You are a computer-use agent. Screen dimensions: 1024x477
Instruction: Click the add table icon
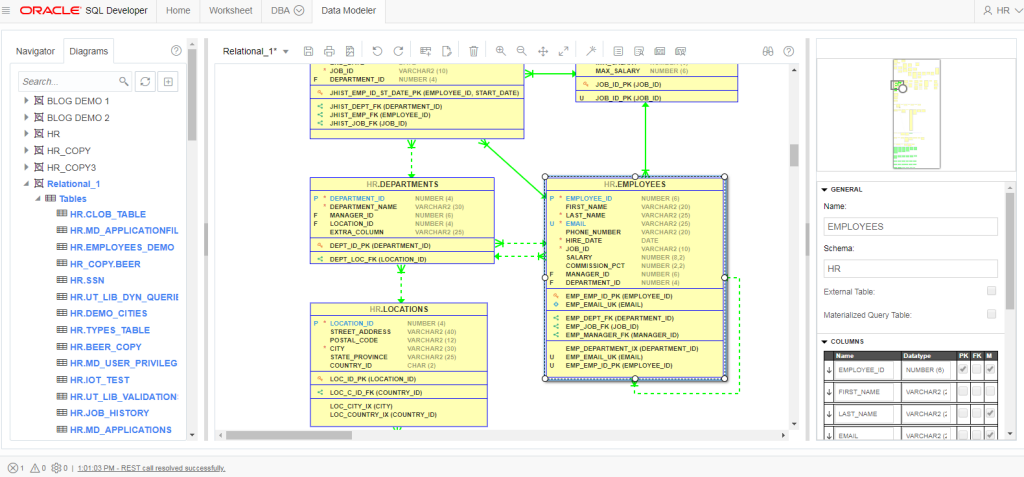426,51
